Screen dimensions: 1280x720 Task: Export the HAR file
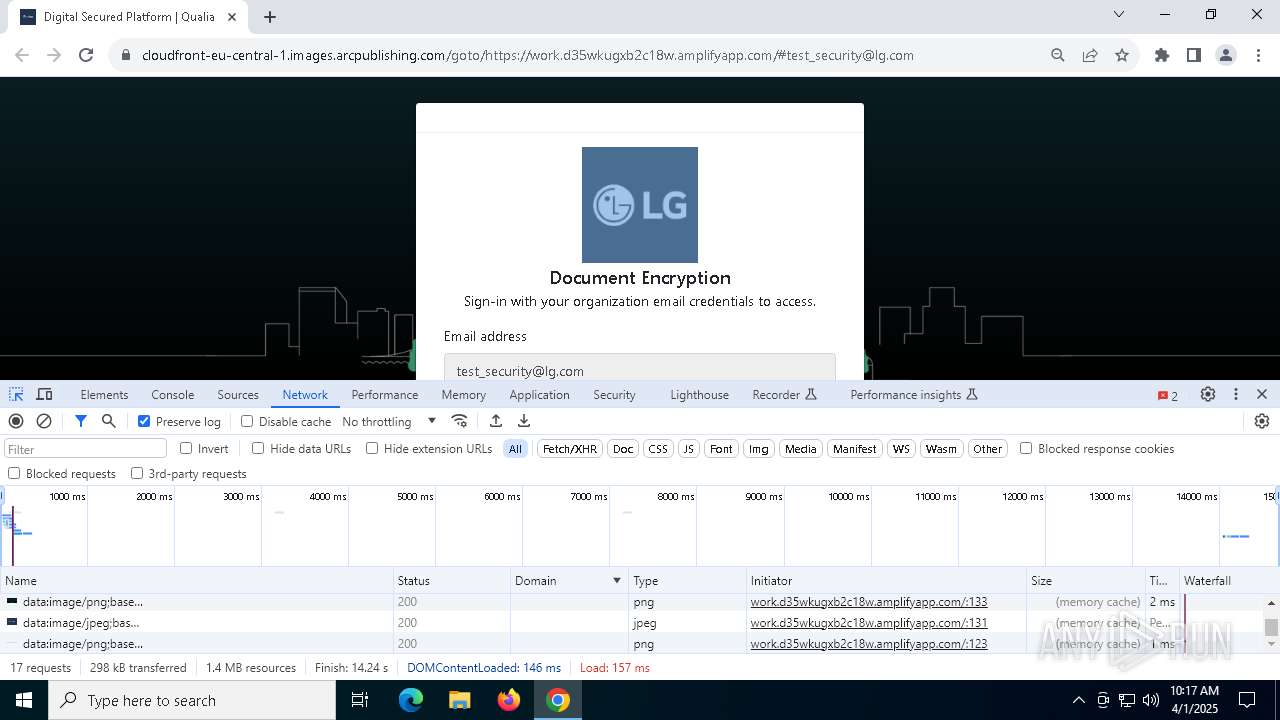pyautogui.click(x=524, y=422)
